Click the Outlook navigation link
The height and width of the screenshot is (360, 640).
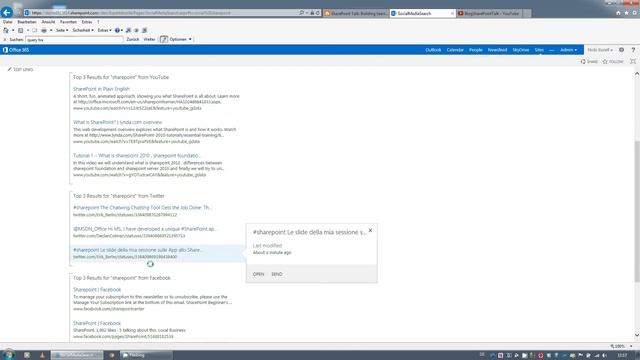point(433,50)
